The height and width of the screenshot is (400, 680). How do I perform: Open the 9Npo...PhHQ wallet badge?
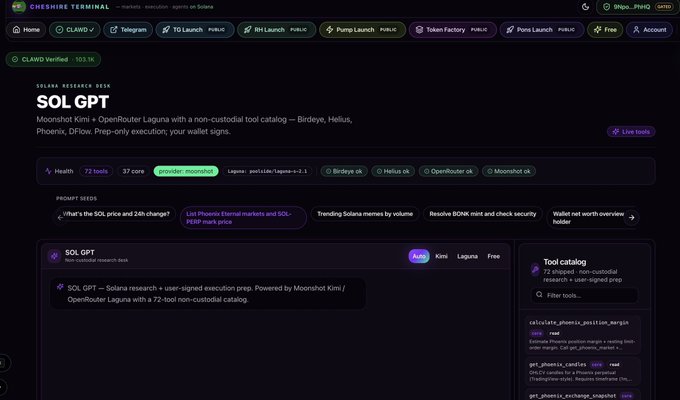[637, 7]
